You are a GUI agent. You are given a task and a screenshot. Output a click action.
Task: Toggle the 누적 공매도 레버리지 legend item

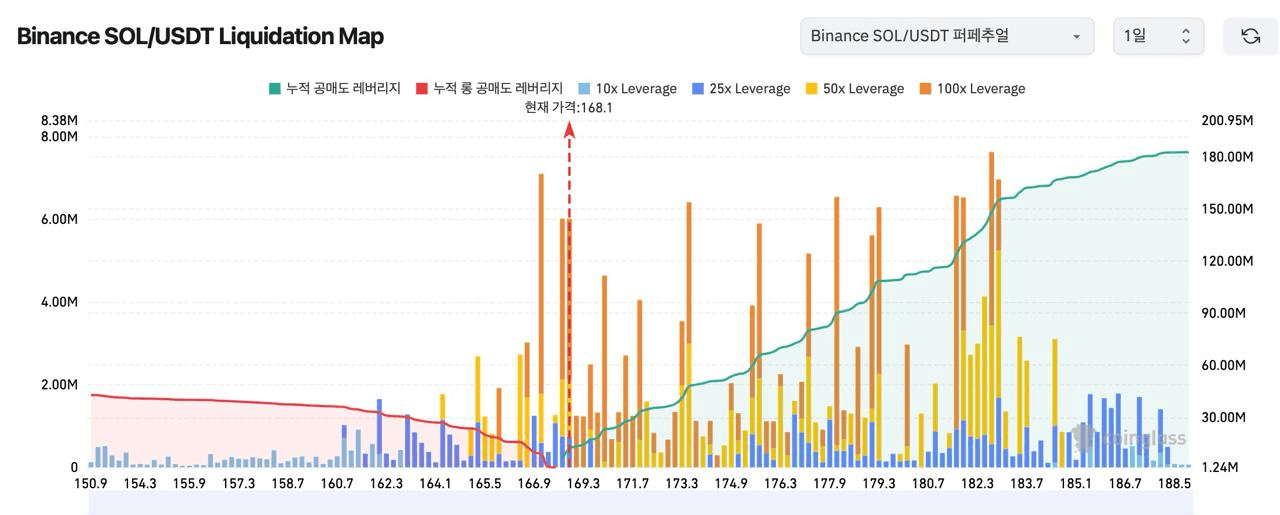335,88
